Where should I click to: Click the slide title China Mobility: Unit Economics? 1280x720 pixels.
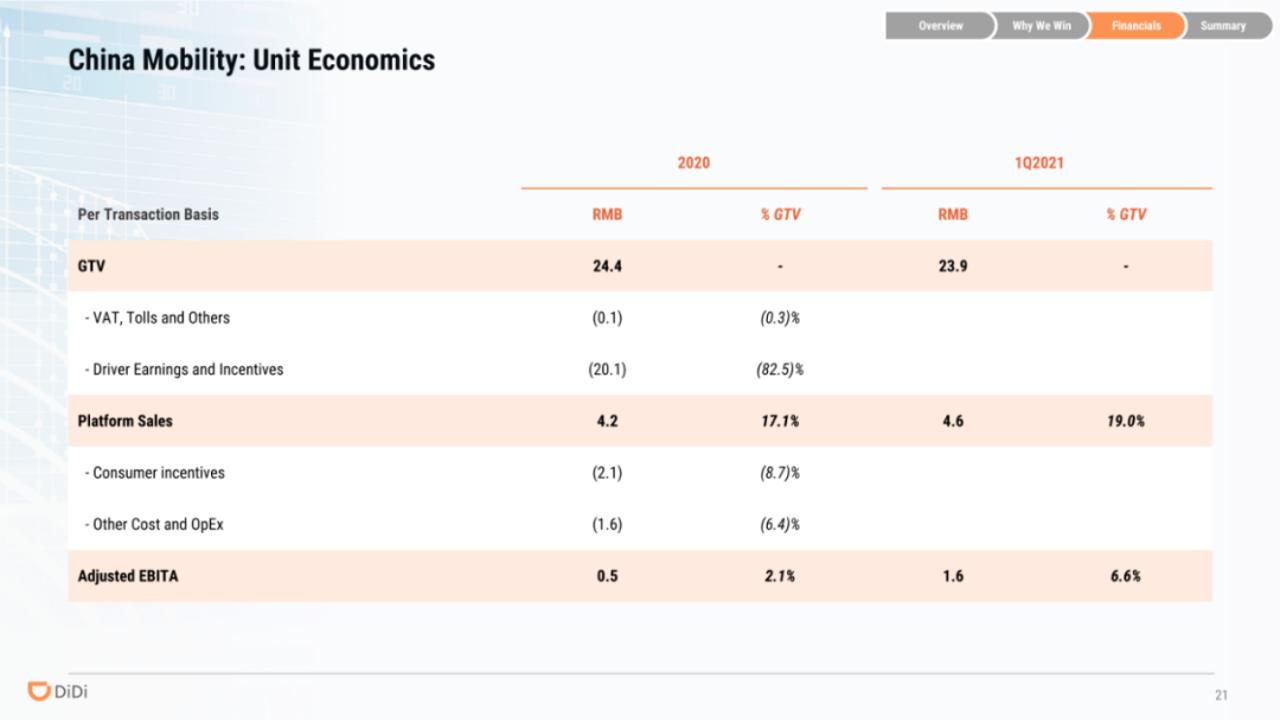(x=252, y=60)
